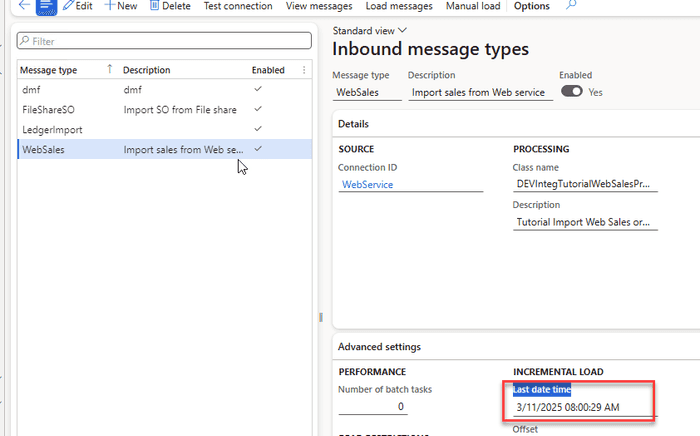Open the Options tab
Screen dimensions: 700x436
point(531,6)
